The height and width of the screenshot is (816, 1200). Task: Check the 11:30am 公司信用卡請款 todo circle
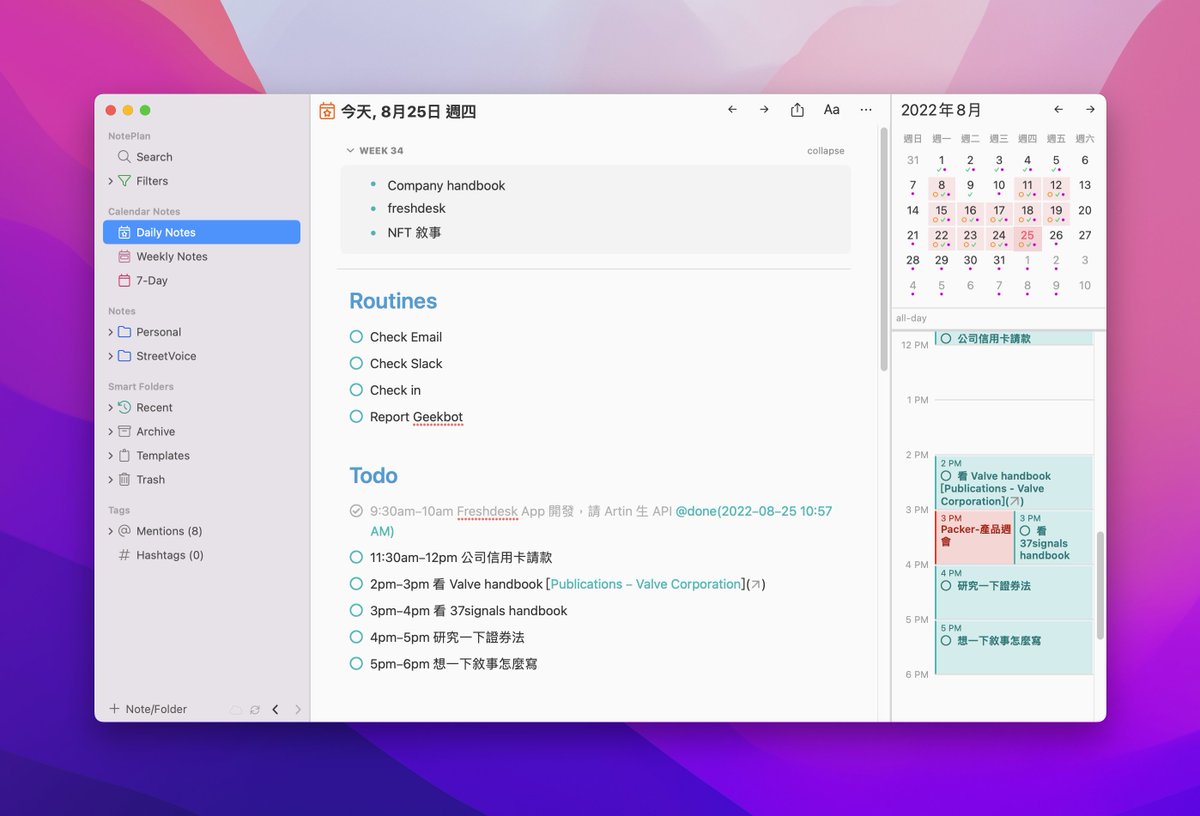click(x=356, y=557)
